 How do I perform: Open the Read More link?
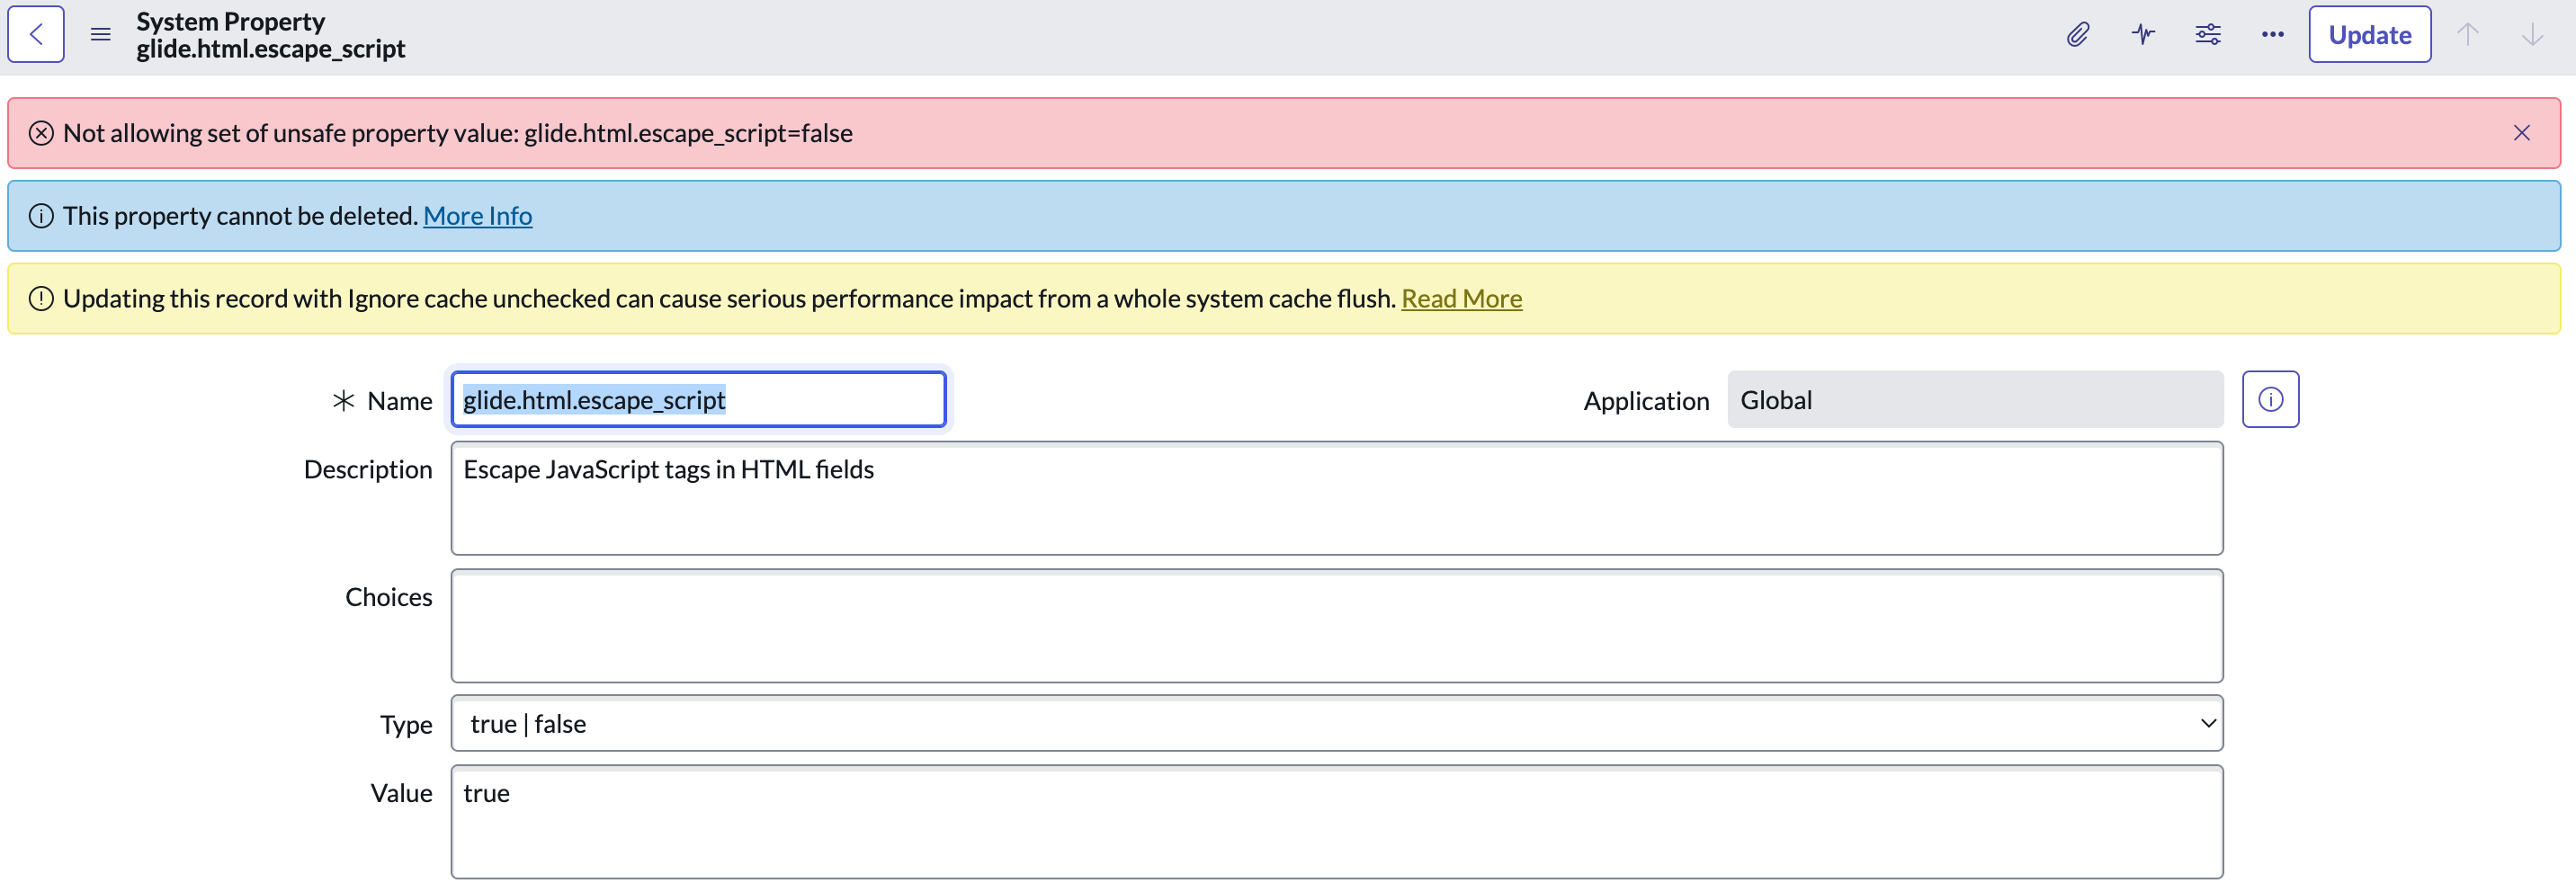coord(1461,298)
